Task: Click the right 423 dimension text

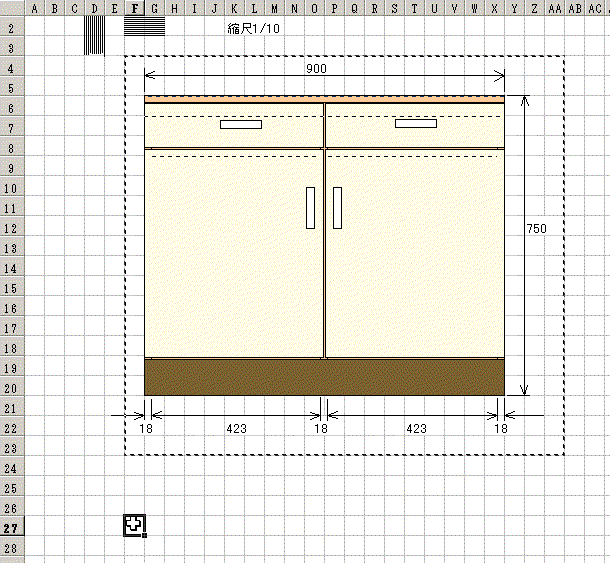Action: pos(417,429)
